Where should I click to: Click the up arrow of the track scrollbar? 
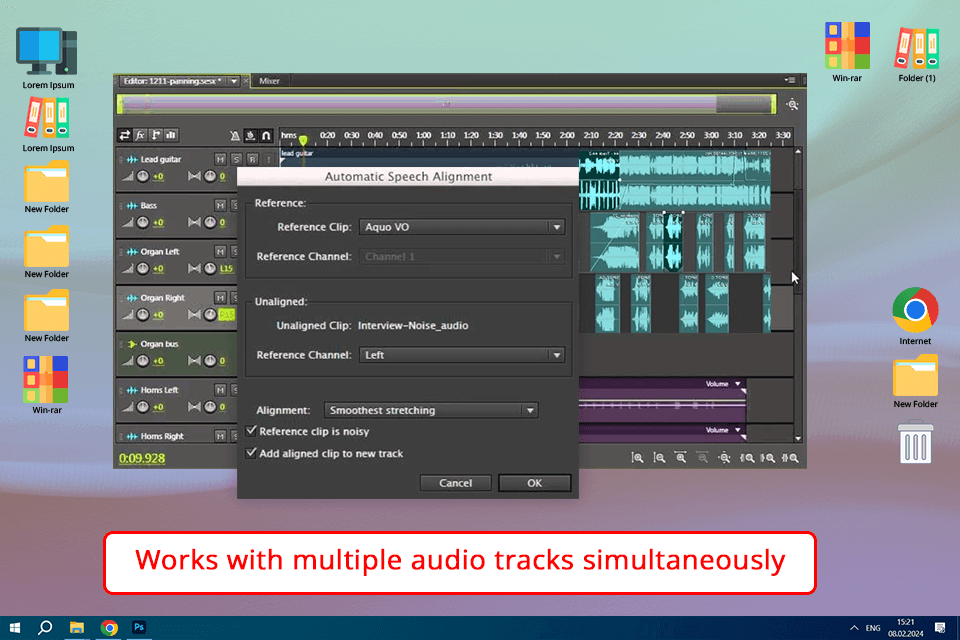[798, 151]
